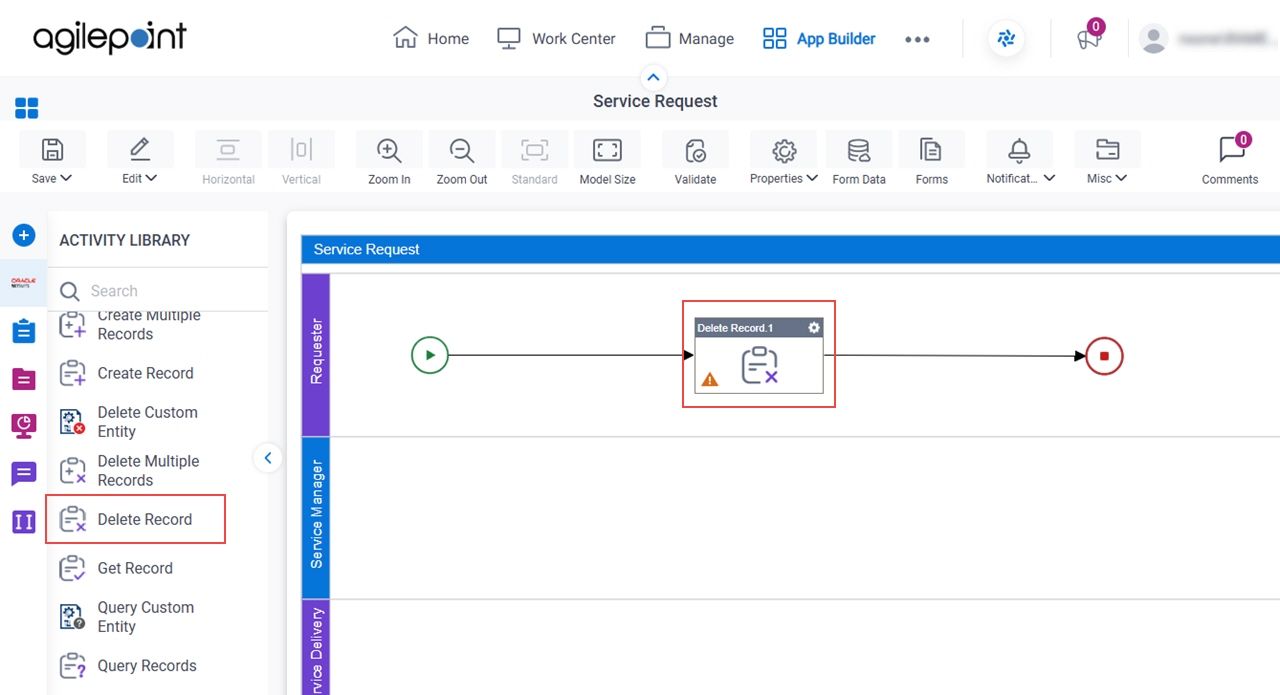The width and height of the screenshot is (1280, 695).
Task: Select Create Record activity
Action: [x=126, y=373]
